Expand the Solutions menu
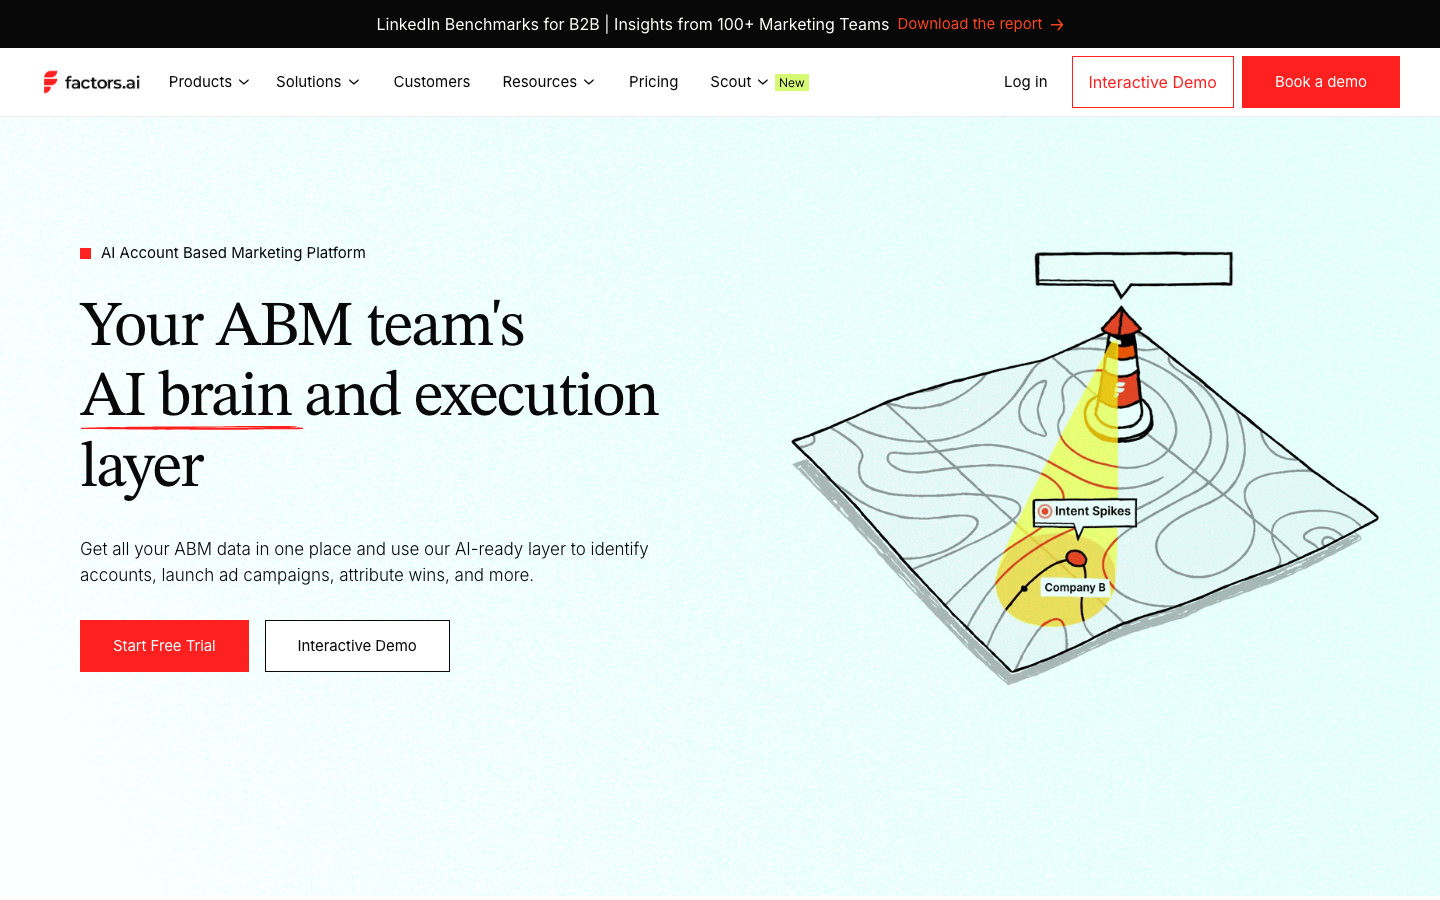Image resolution: width=1440 pixels, height=900 pixels. click(x=318, y=82)
